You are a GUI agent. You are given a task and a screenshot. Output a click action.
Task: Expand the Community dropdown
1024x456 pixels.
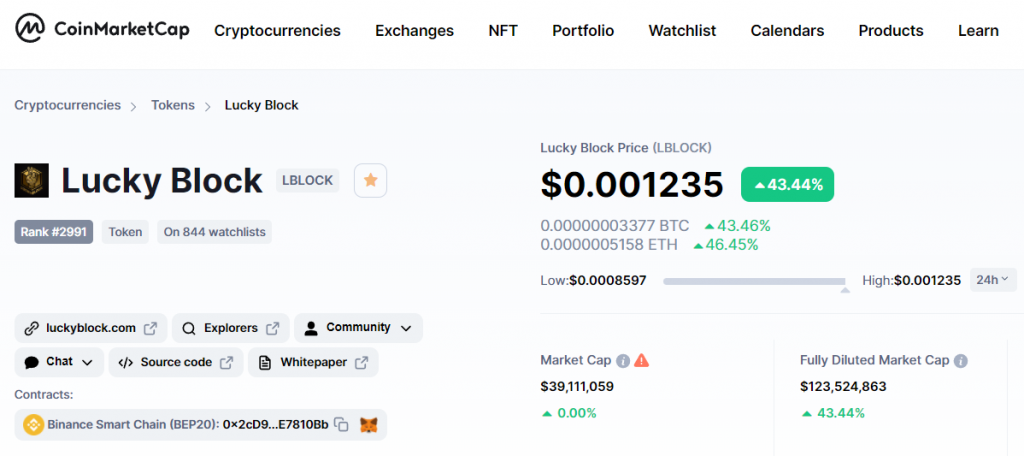358,328
